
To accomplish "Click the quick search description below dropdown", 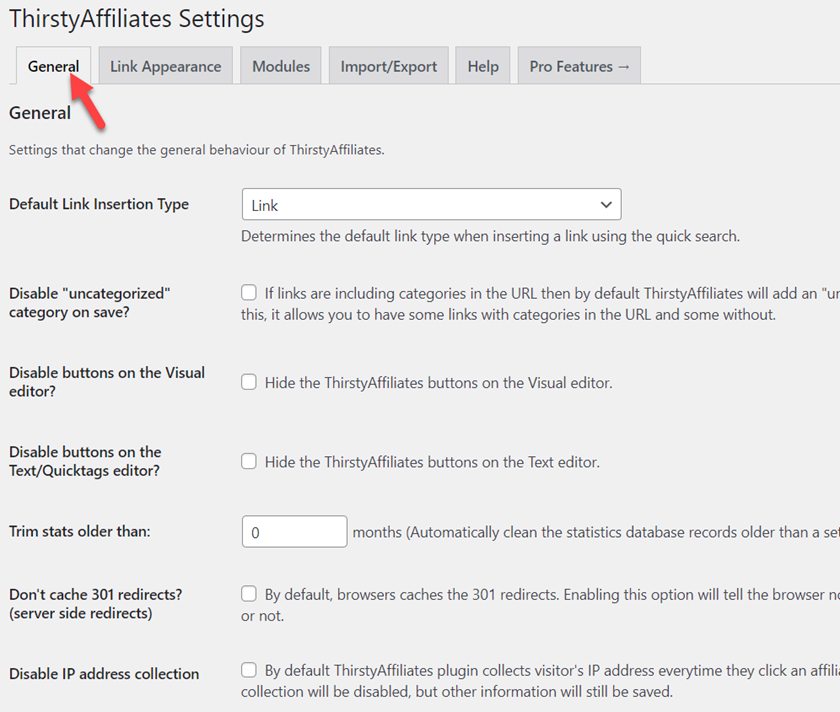I will pyautogui.click(x=490, y=236).
